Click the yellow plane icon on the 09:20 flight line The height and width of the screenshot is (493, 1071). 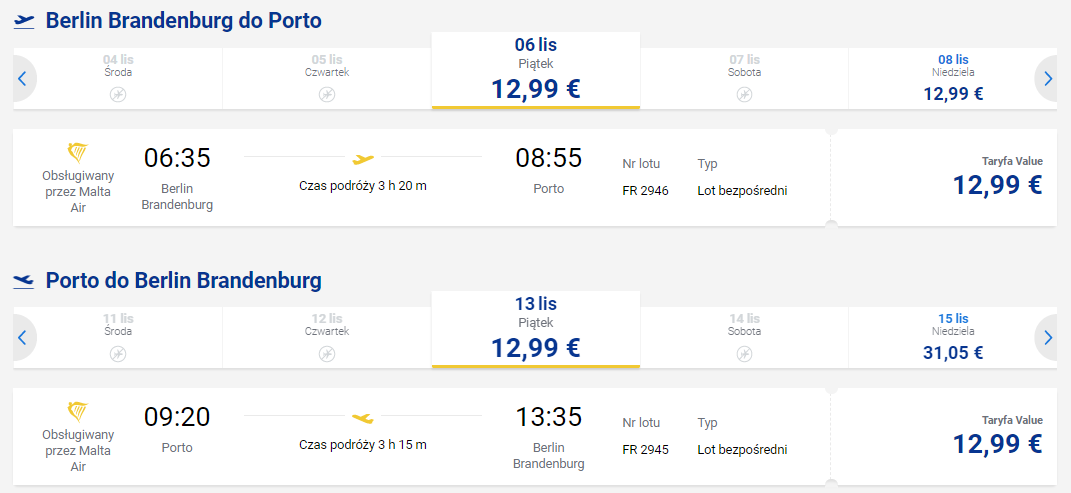pyautogui.click(x=363, y=417)
